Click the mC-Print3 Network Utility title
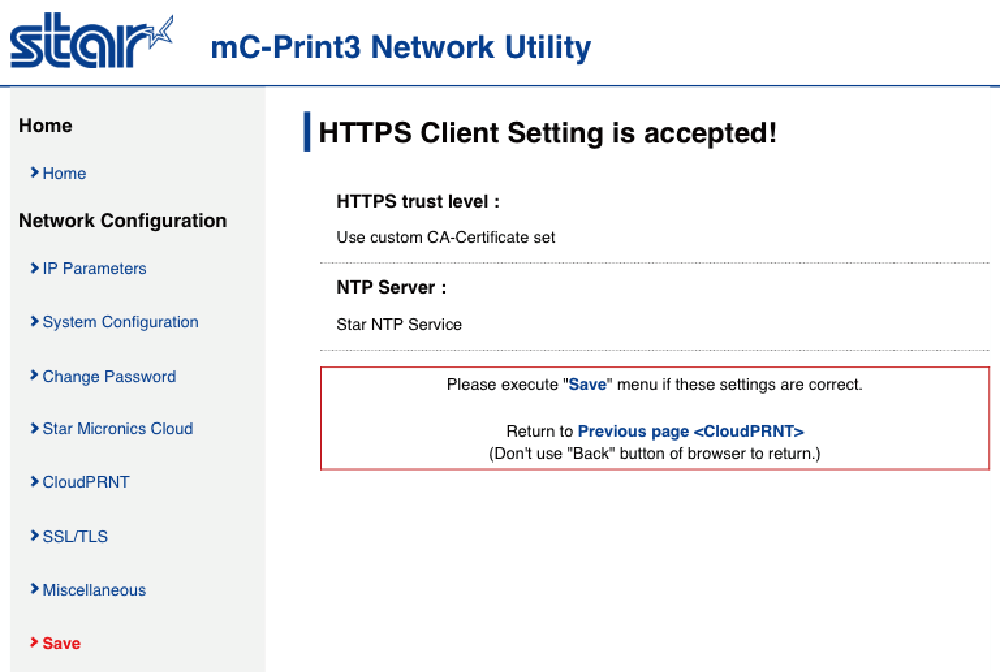Viewport: 1000px width, 672px height. (x=401, y=47)
